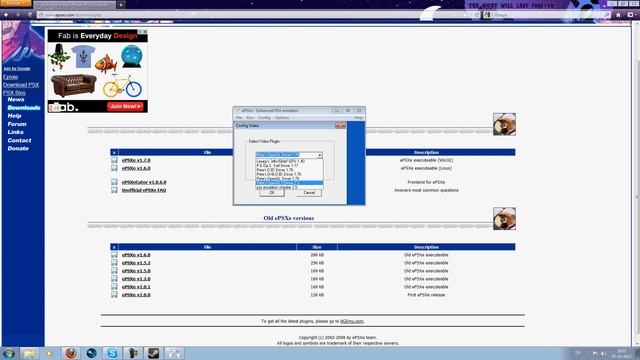The height and width of the screenshot is (360, 640).
Task: Open the sidebar Help page
Action: tap(14, 116)
